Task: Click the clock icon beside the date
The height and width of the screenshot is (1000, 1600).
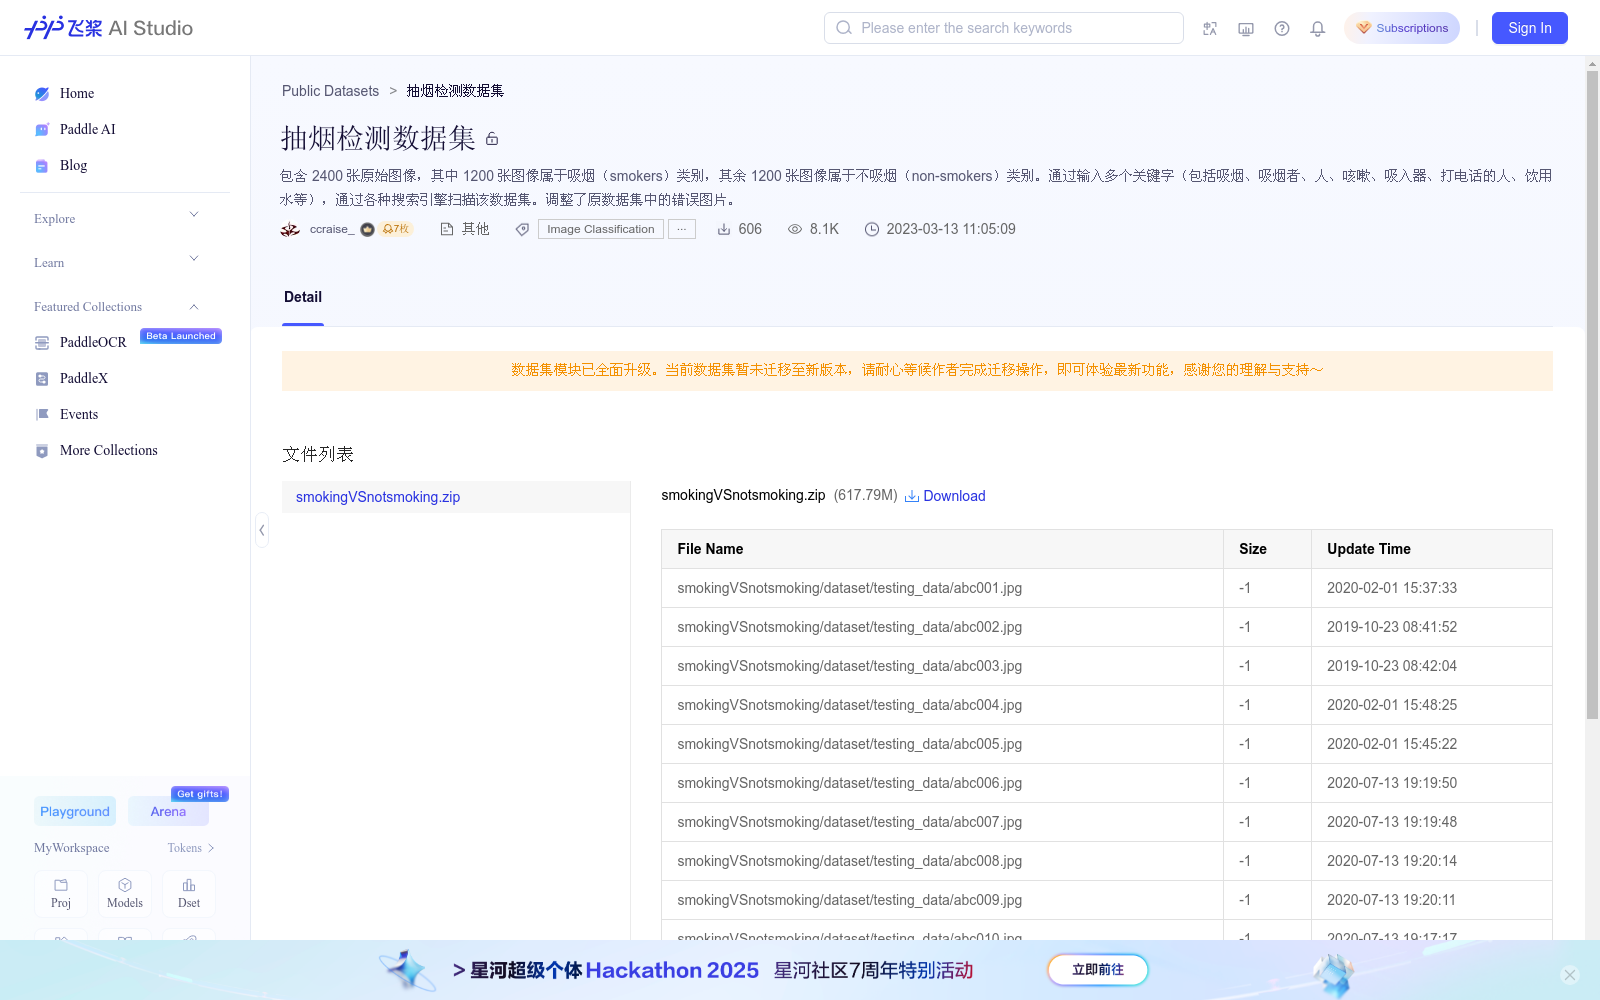Action: pos(872,229)
